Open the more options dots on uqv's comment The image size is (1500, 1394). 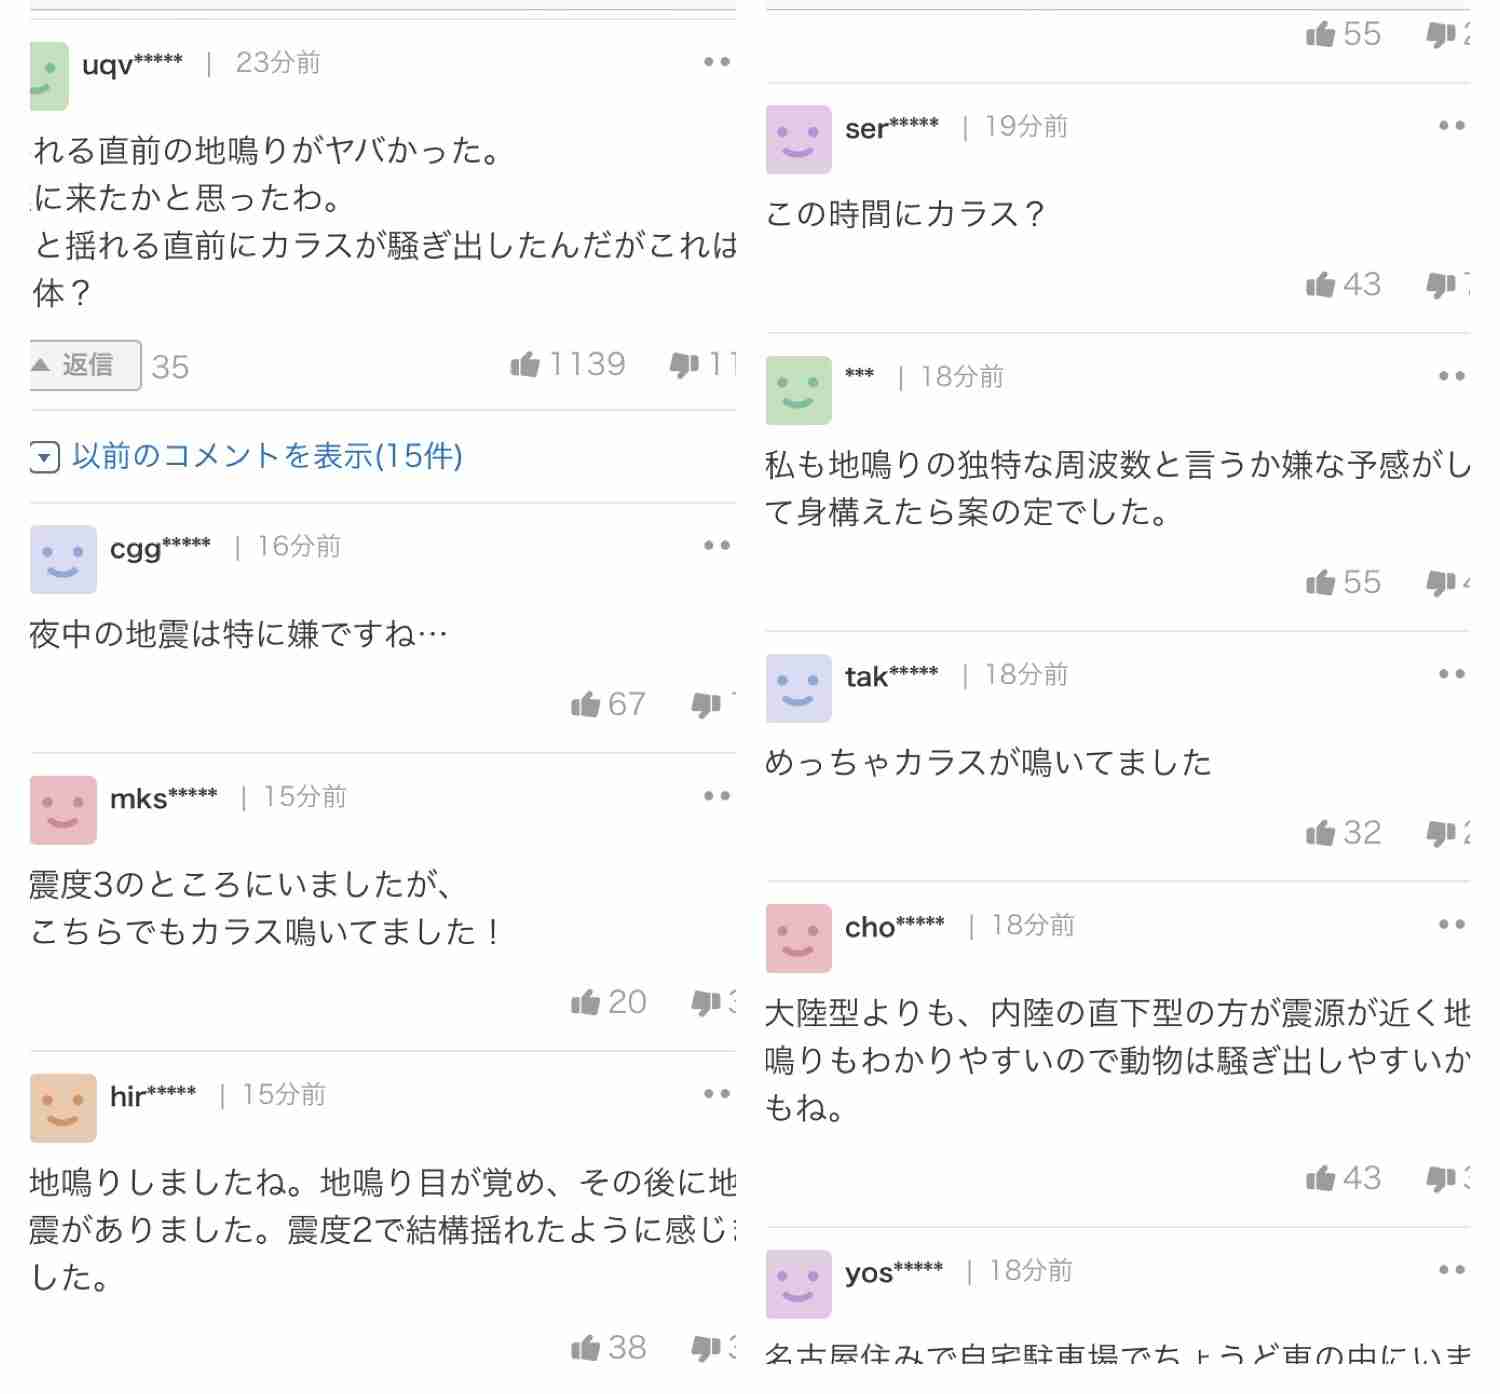[x=717, y=62]
